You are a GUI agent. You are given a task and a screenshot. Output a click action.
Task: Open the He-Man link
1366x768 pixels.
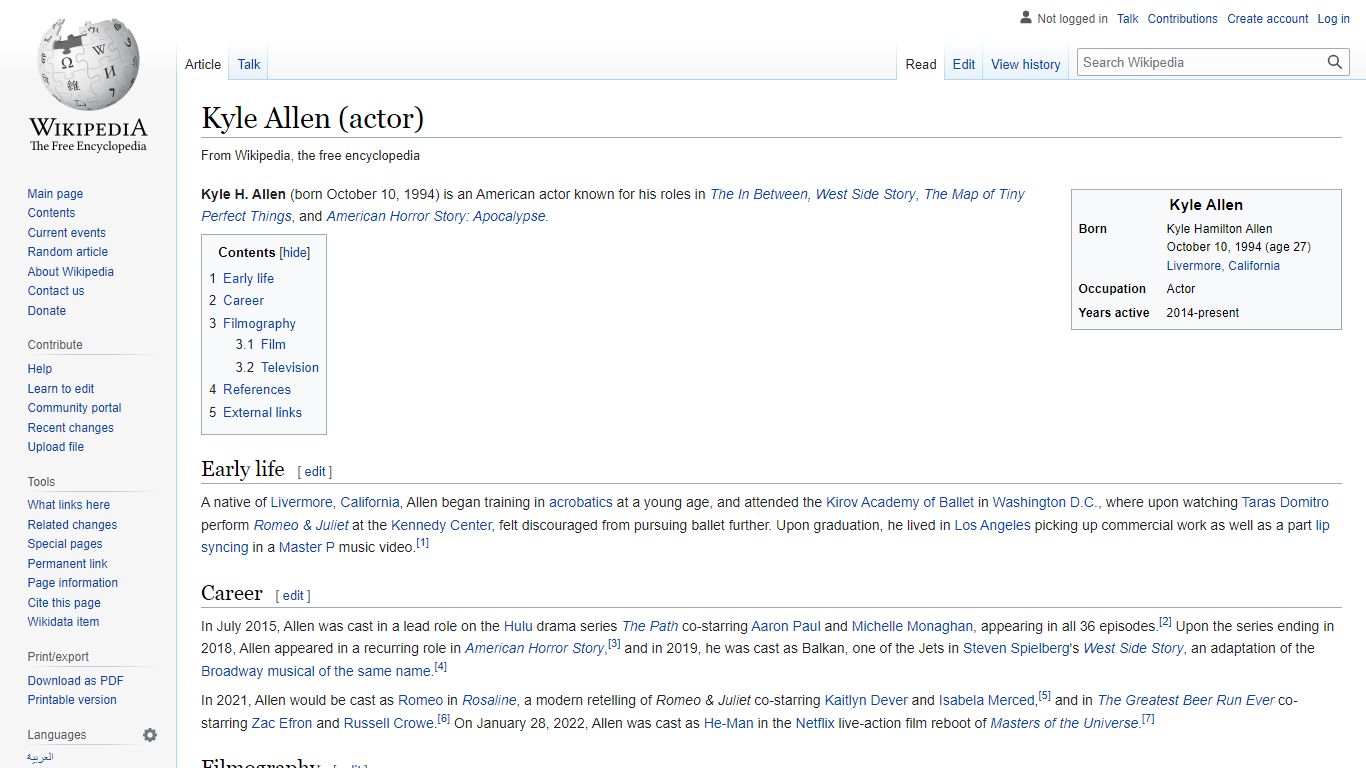tap(729, 723)
